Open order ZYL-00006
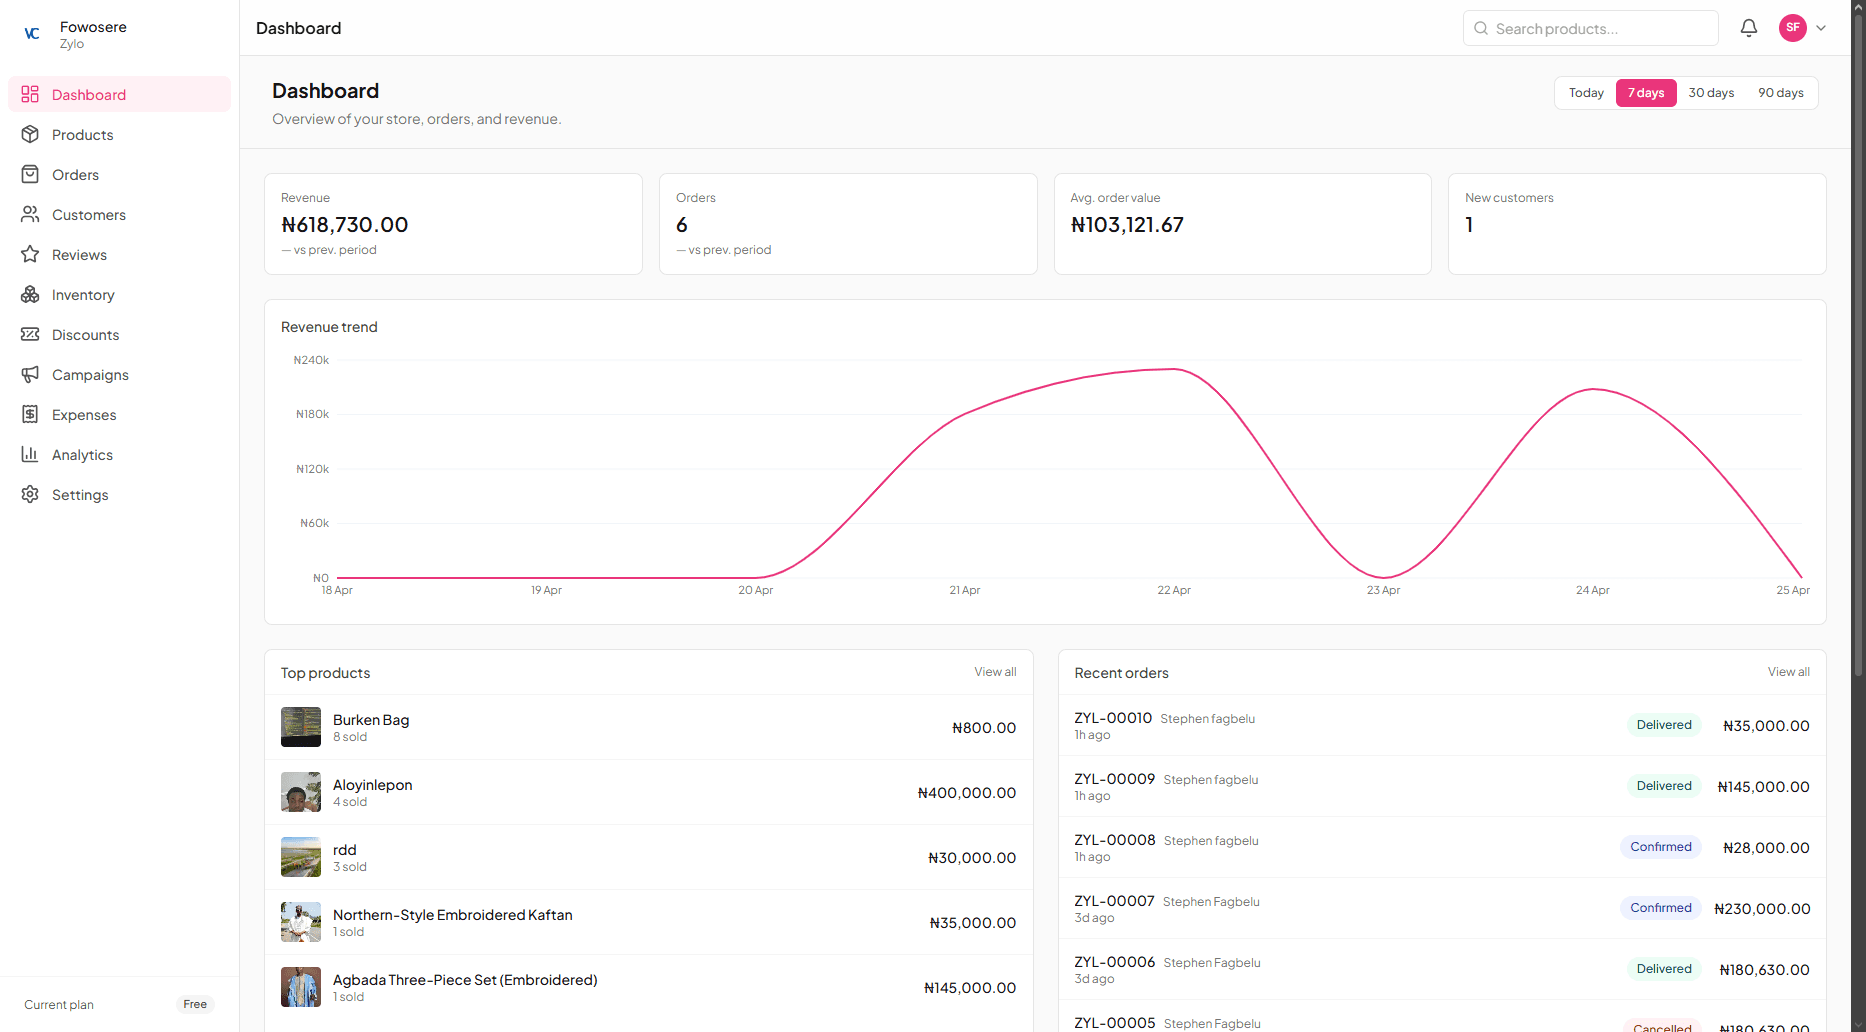The height and width of the screenshot is (1032, 1866). tap(1442, 969)
